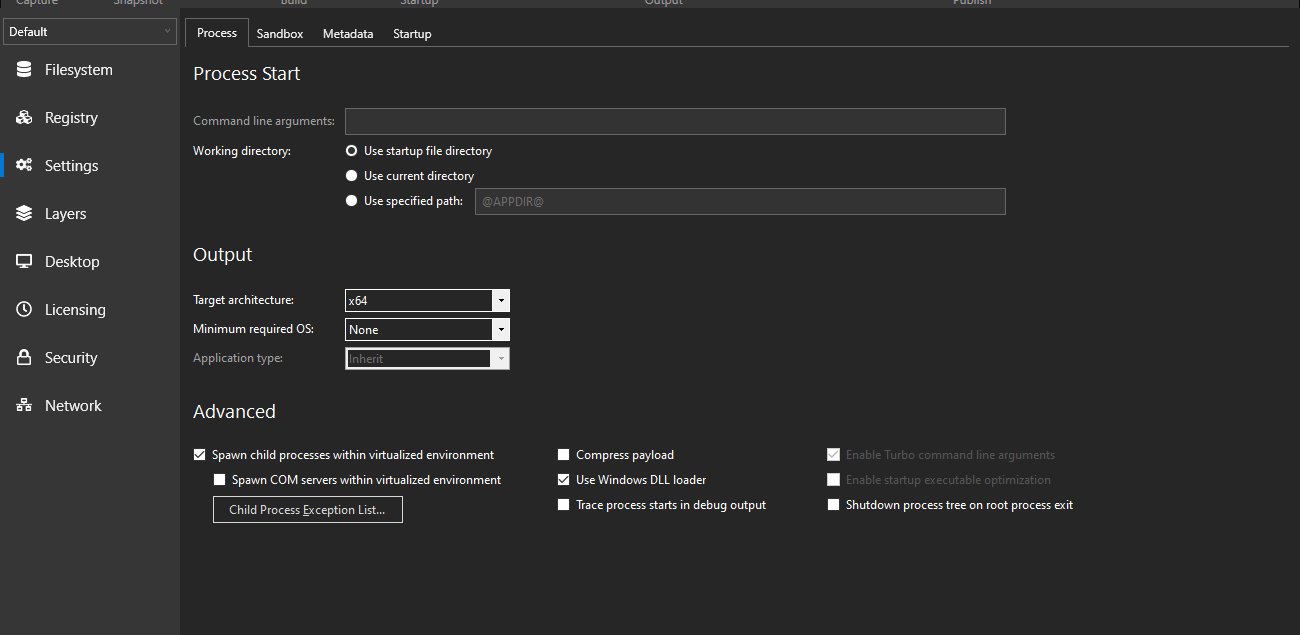Open the Network settings section

[x=72, y=405]
